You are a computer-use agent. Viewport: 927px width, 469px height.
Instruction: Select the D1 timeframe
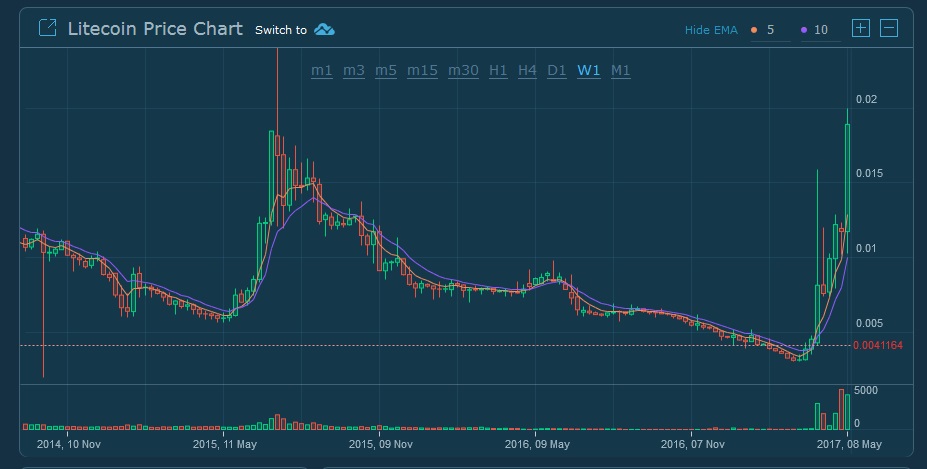556,70
